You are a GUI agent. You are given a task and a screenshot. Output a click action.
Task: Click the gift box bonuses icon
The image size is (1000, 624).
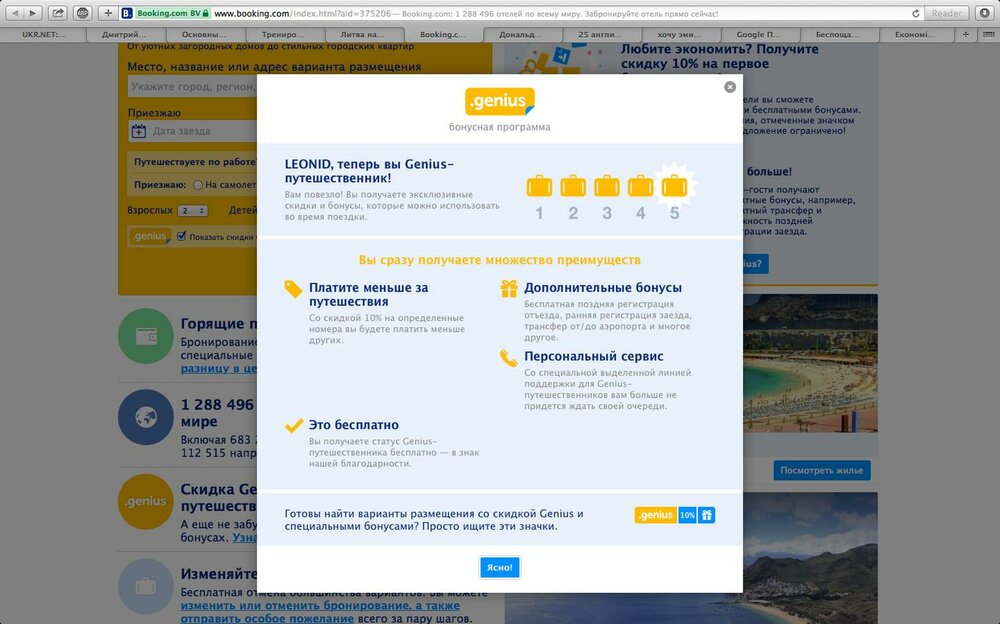pyautogui.click(x=509, y=289)
